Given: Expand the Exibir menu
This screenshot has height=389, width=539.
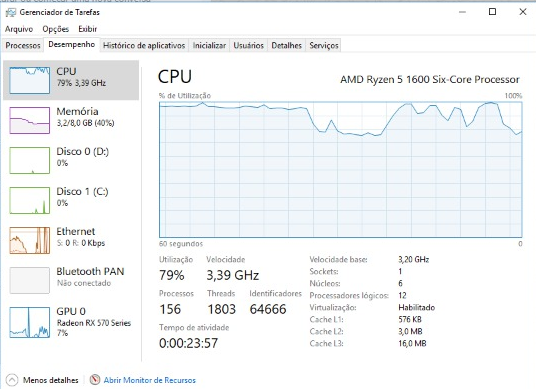Looking at the screenshot, I should (x=88, y=29).
